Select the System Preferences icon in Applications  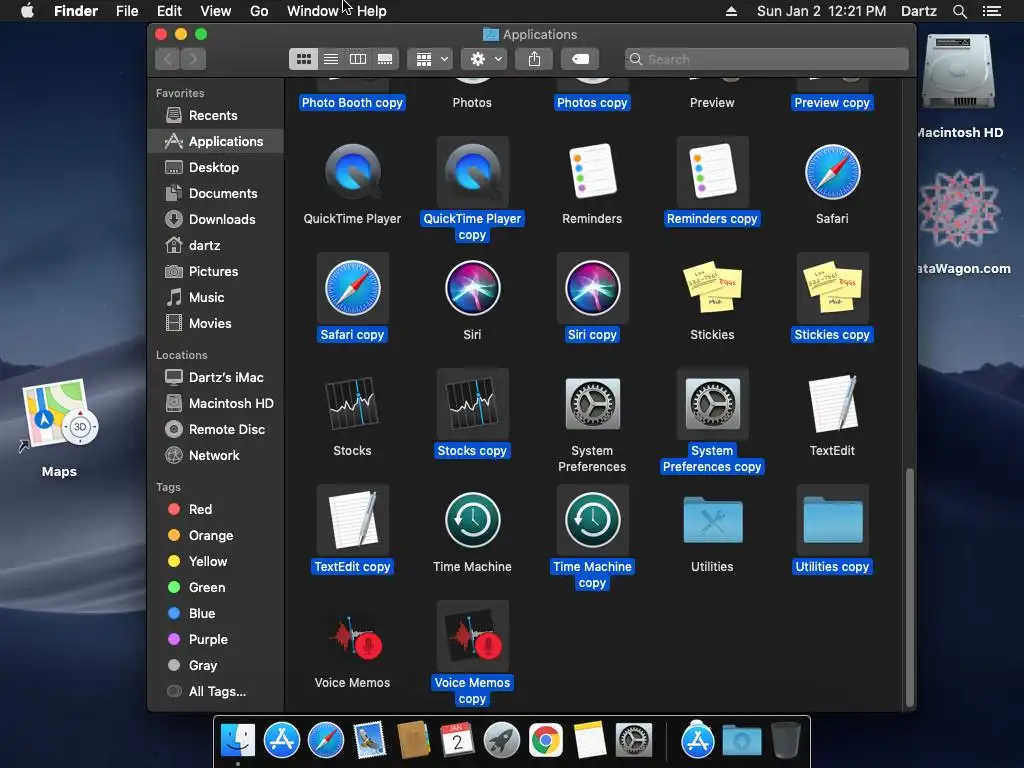(592, 404)
